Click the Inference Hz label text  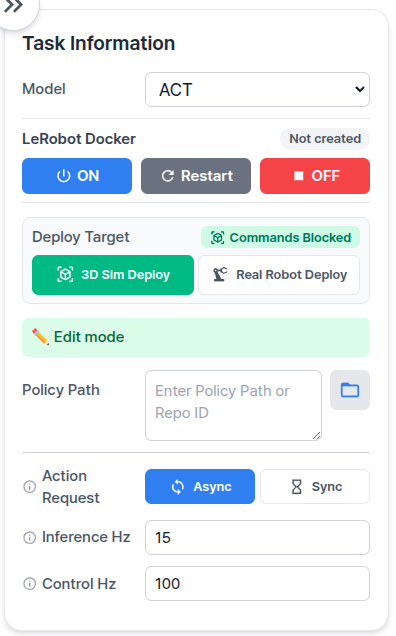[86, 537]
